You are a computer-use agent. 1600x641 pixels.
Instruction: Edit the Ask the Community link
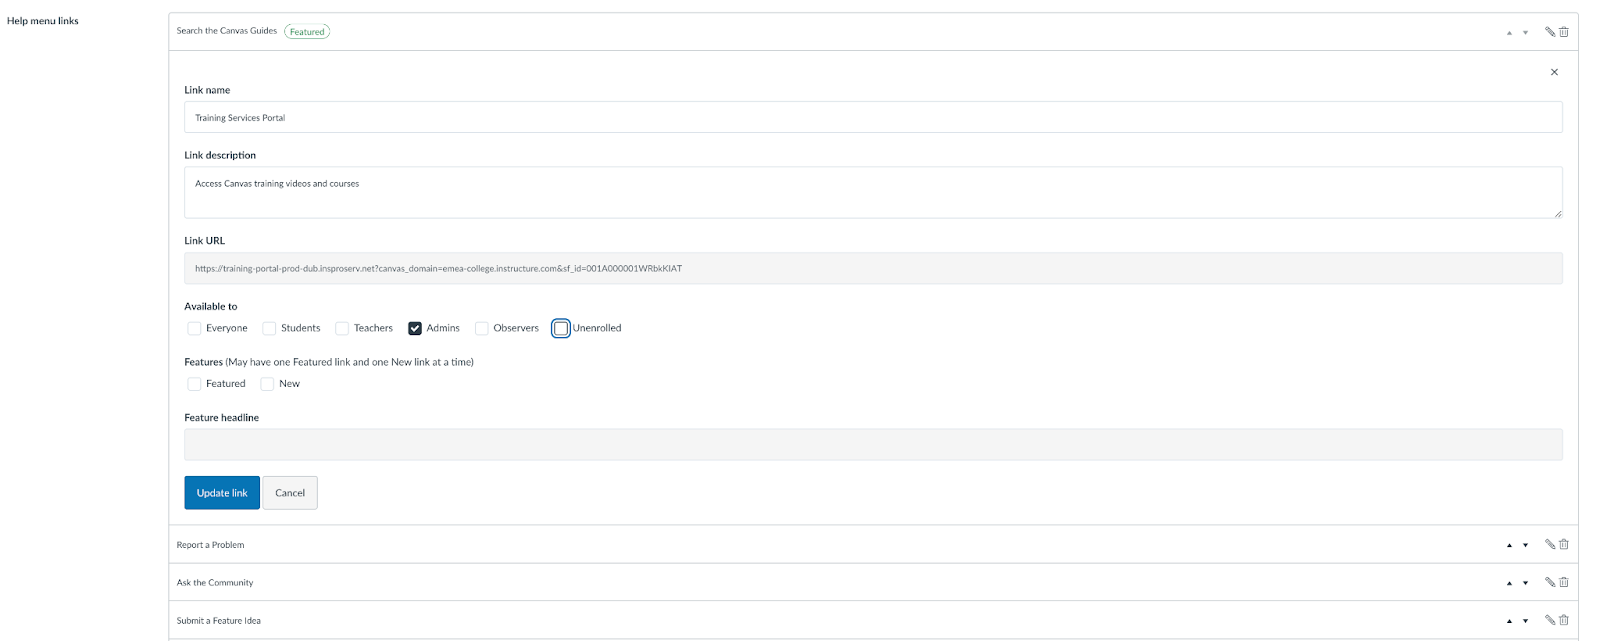(1550, 582)
